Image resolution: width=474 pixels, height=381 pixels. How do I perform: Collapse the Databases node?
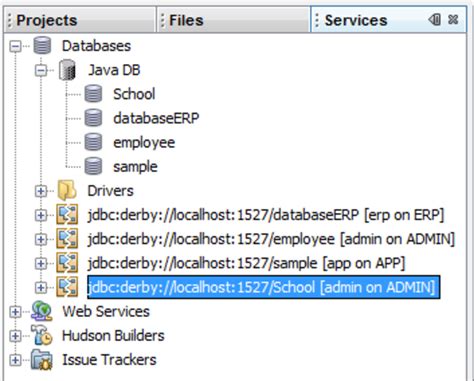[15, 46]
